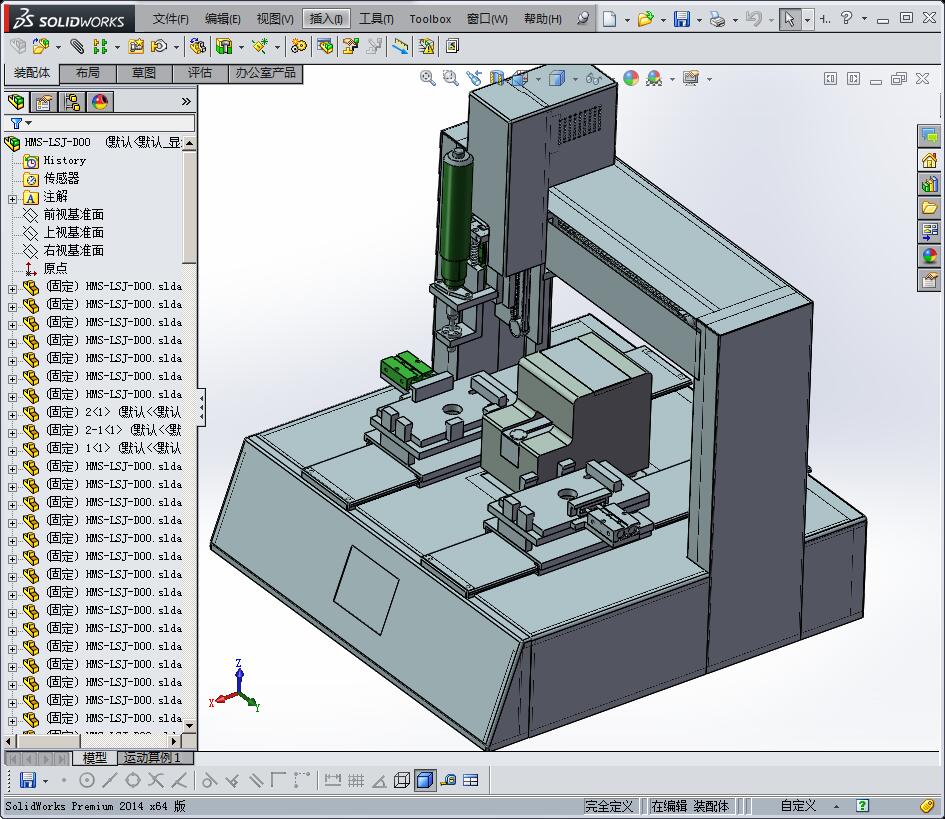This screenshot has height=819, width=945.
Task: Open the Edit Appearance color sphere icon
Action: (x=631, y=78)
